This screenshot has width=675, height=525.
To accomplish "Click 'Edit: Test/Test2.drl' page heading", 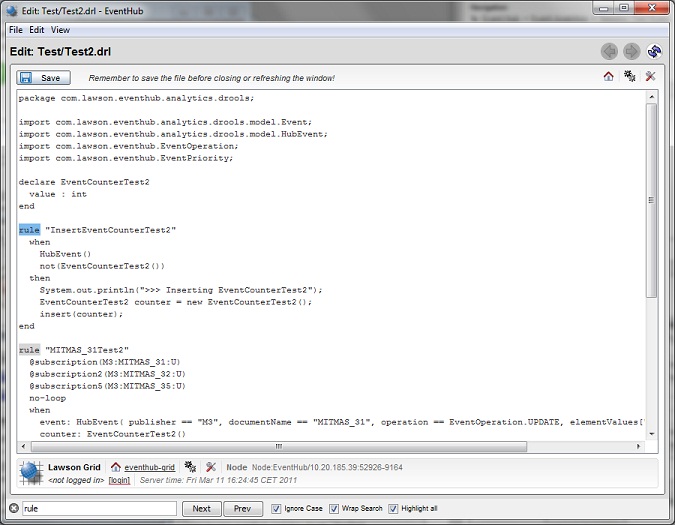I will 60,52.
